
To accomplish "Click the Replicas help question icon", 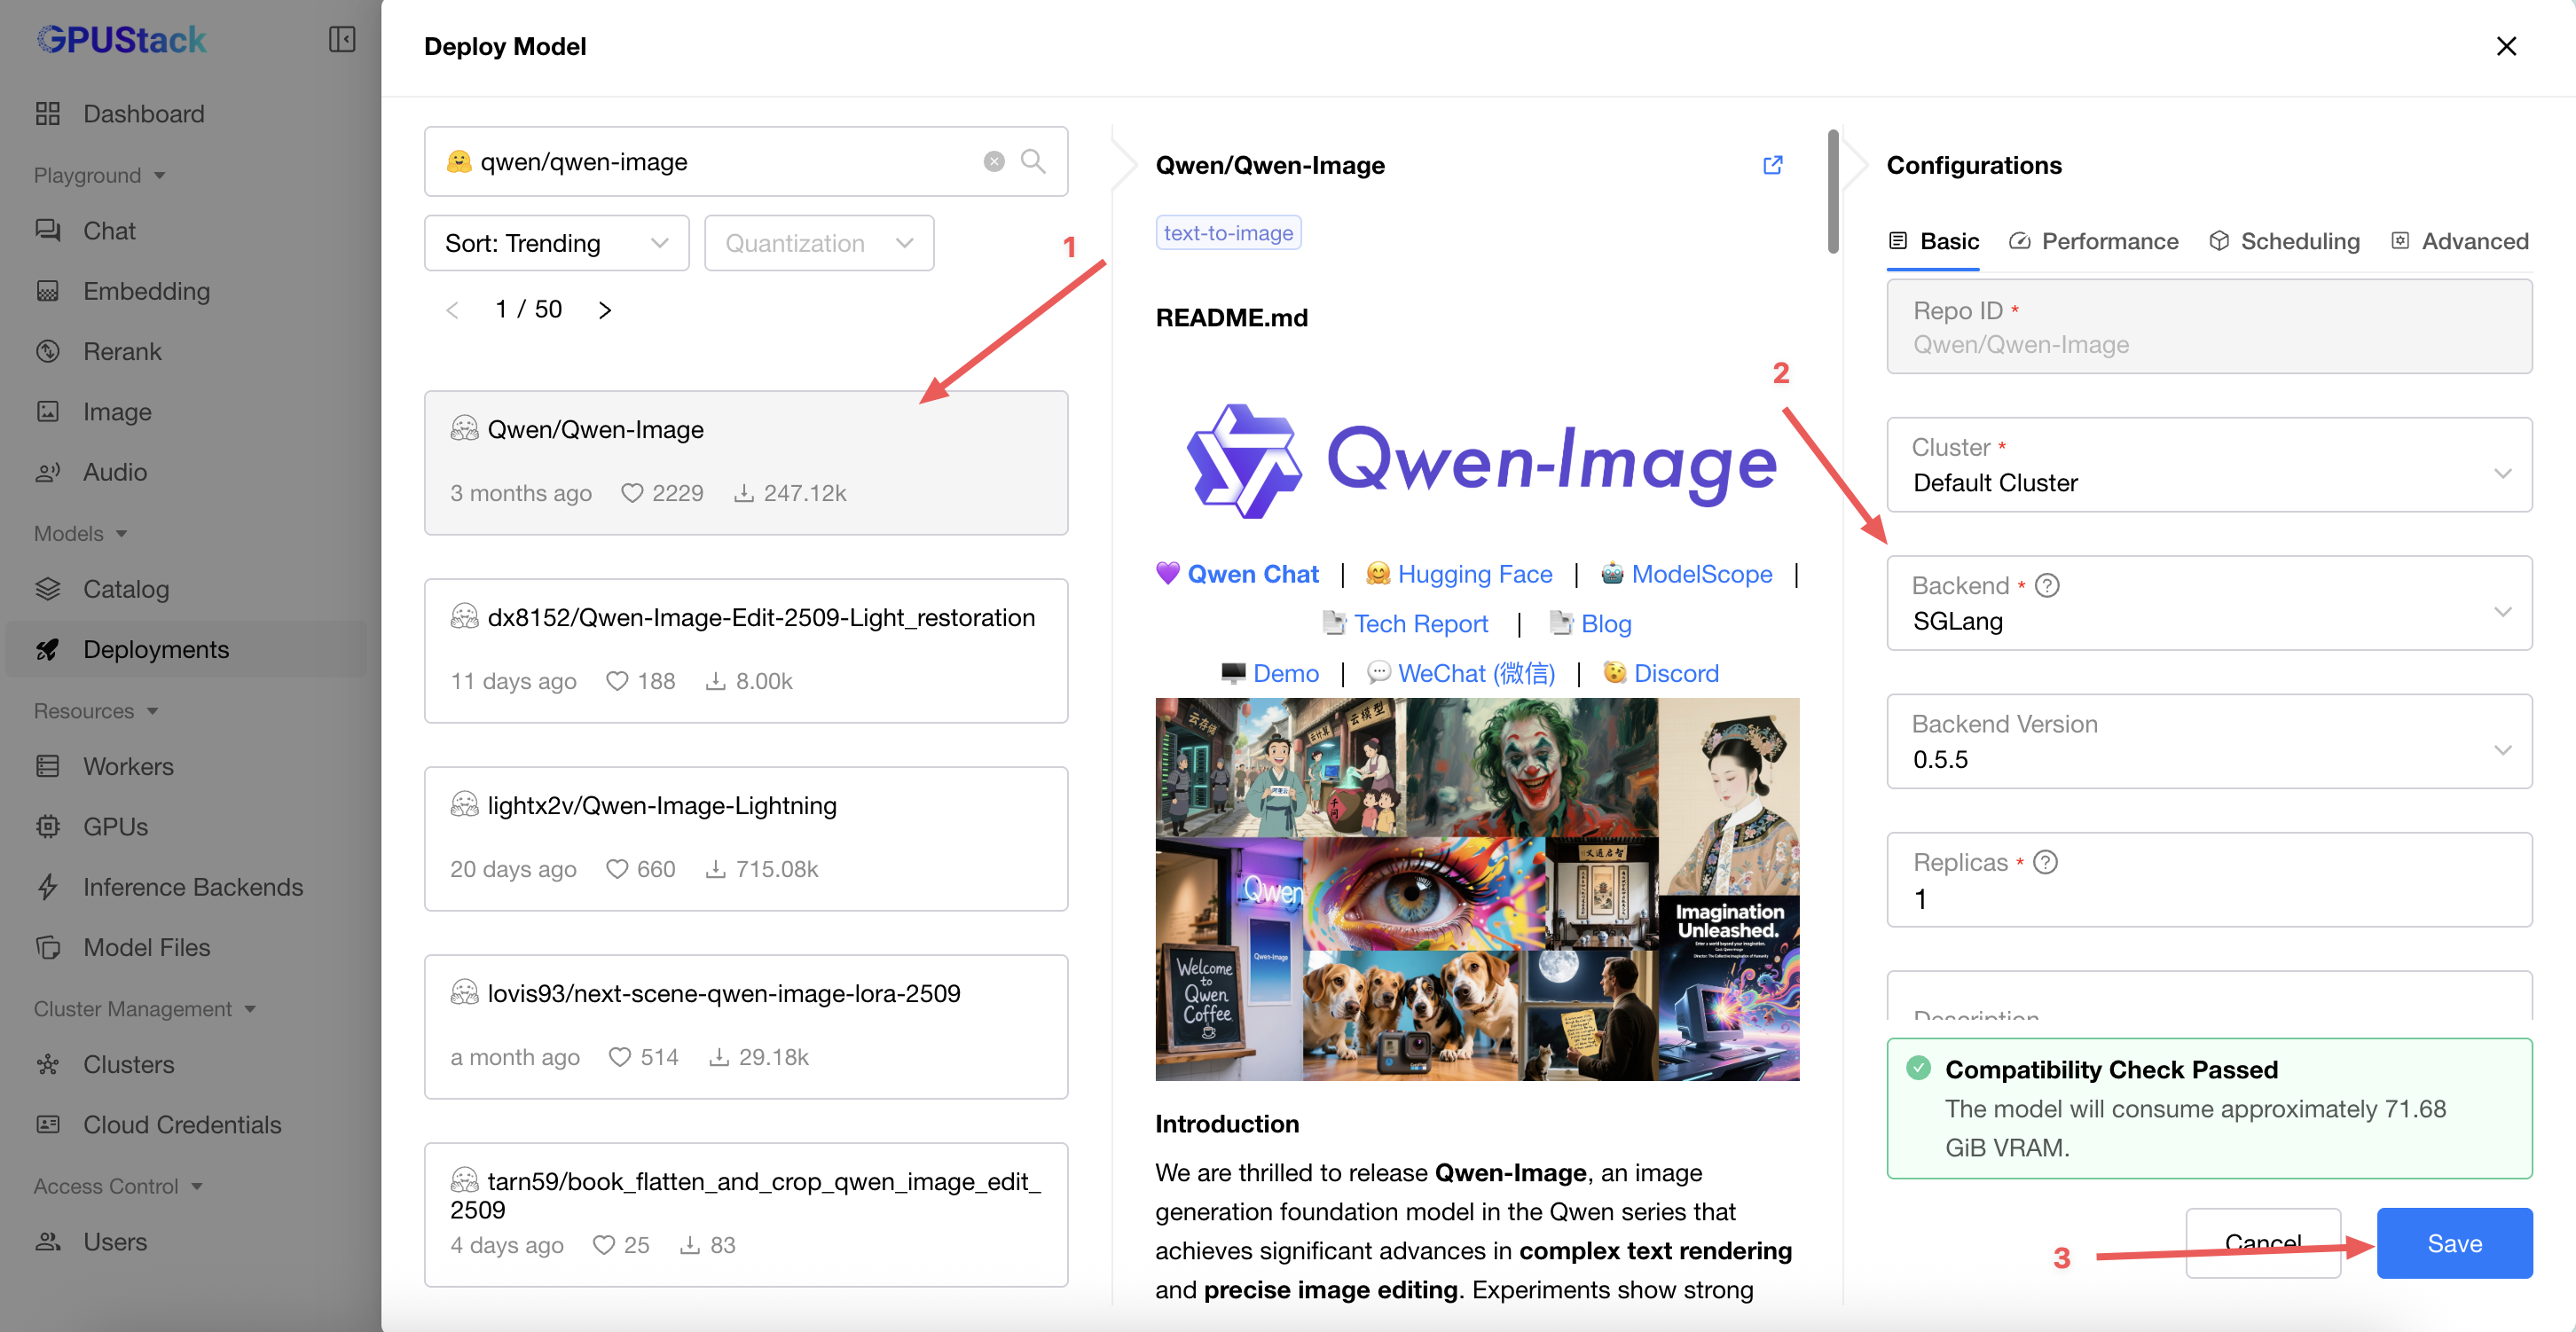I will coord(2045,862).
